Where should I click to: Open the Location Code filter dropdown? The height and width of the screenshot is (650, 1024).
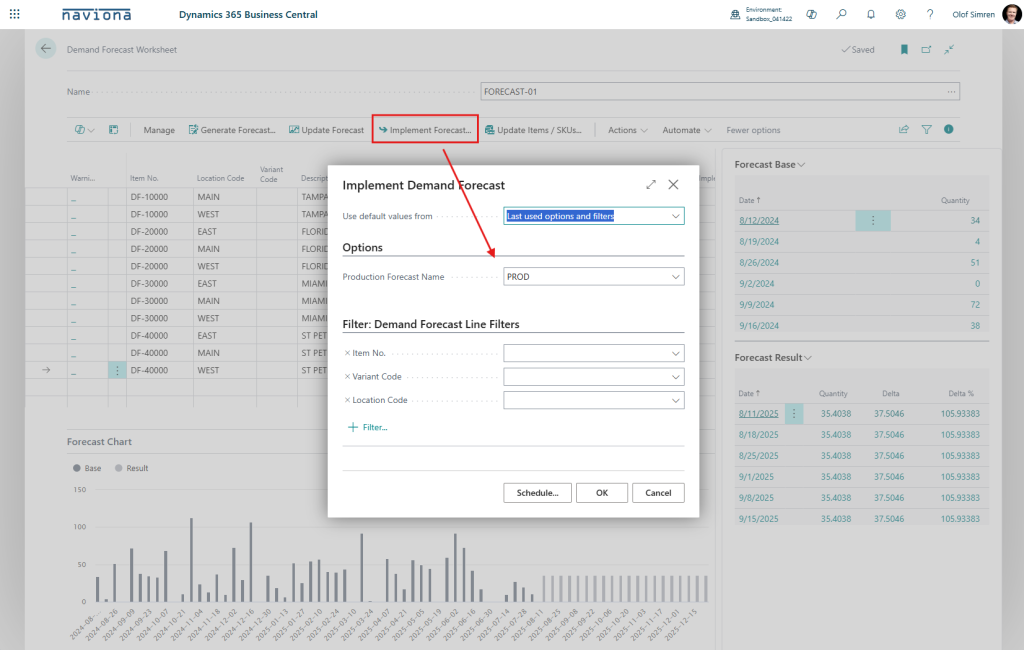click(676, 400)
